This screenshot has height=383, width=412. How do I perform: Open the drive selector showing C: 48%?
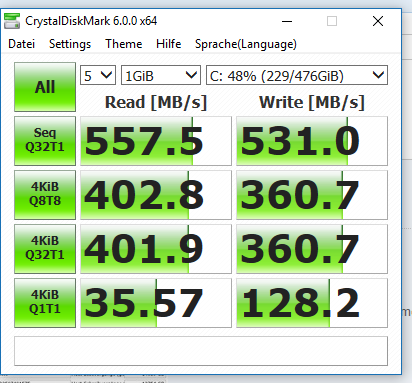(297, 75)
